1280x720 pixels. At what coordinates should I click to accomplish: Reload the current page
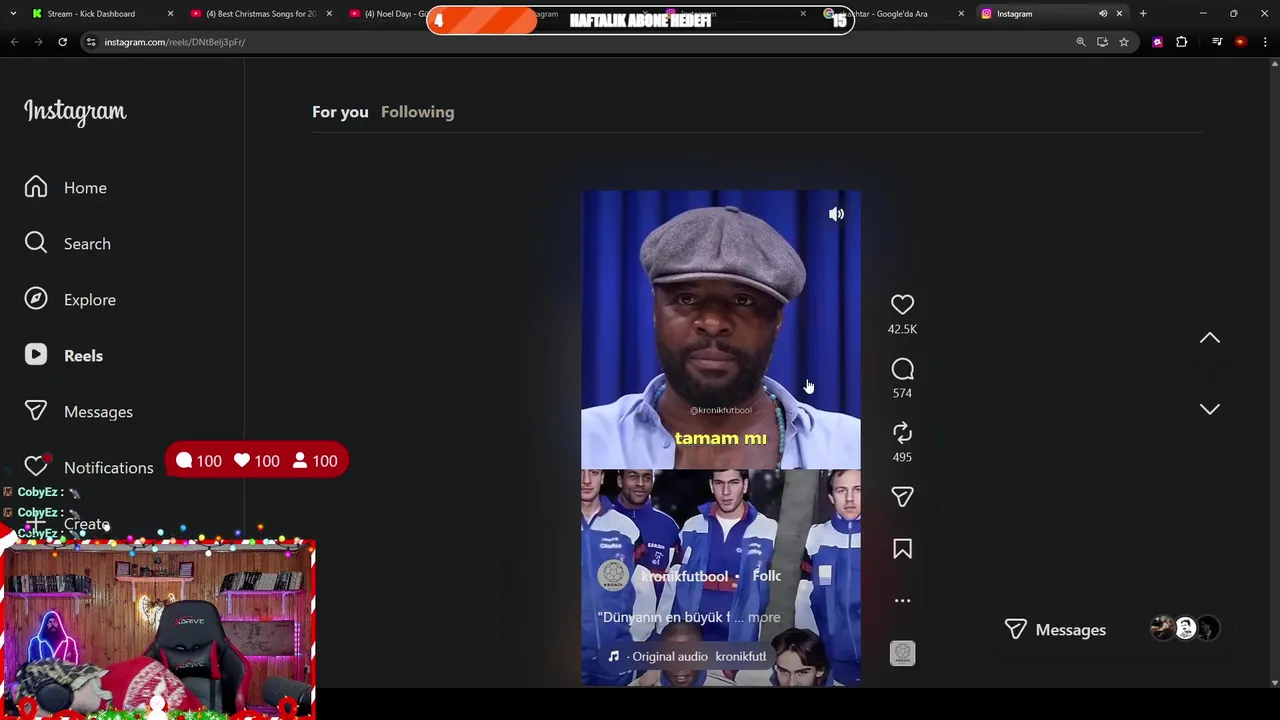pos(62,42)
